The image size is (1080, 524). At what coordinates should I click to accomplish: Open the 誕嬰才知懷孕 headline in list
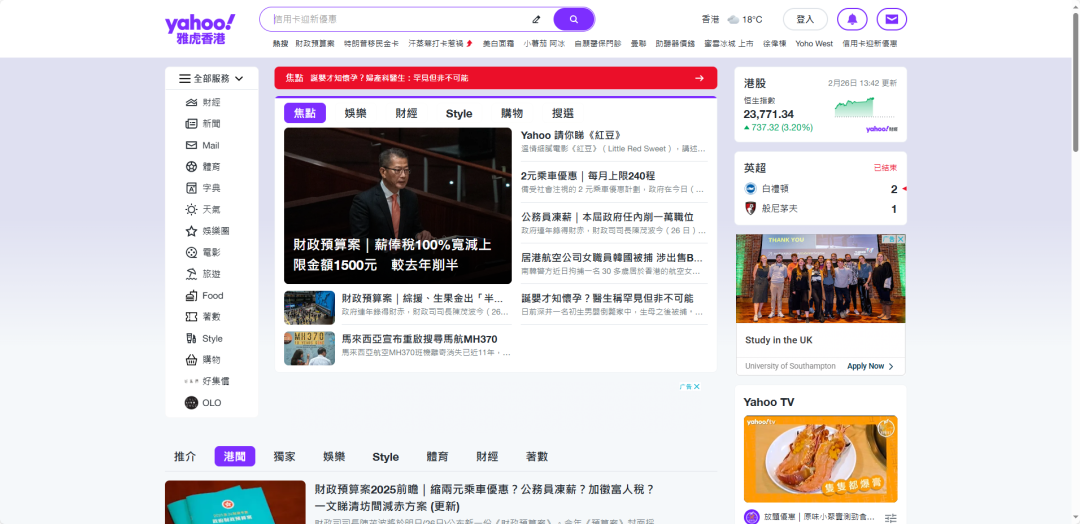[x=607, y=298]
